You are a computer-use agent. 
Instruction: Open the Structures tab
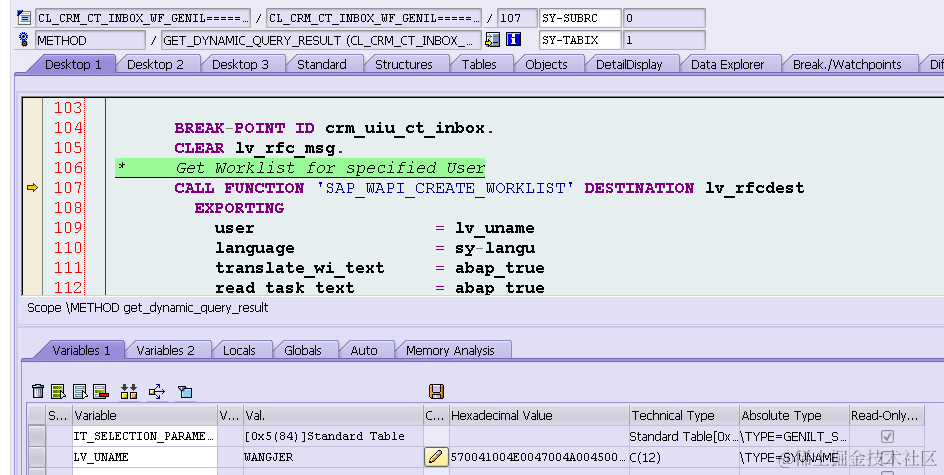pos(403,64)
